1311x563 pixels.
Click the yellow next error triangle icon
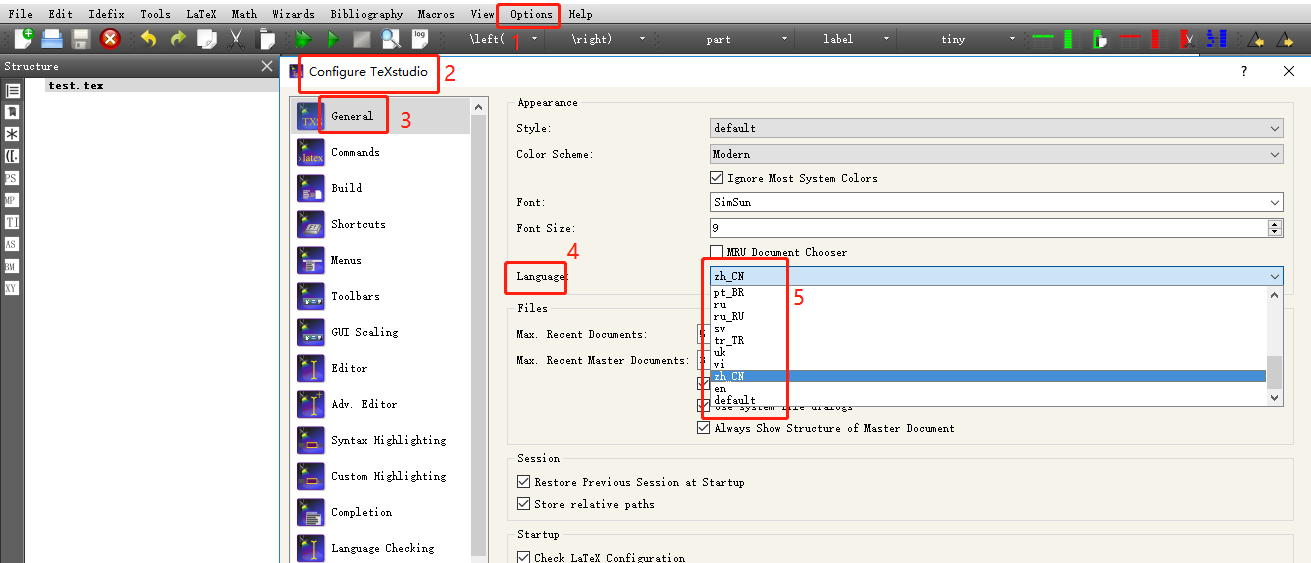1285,39
